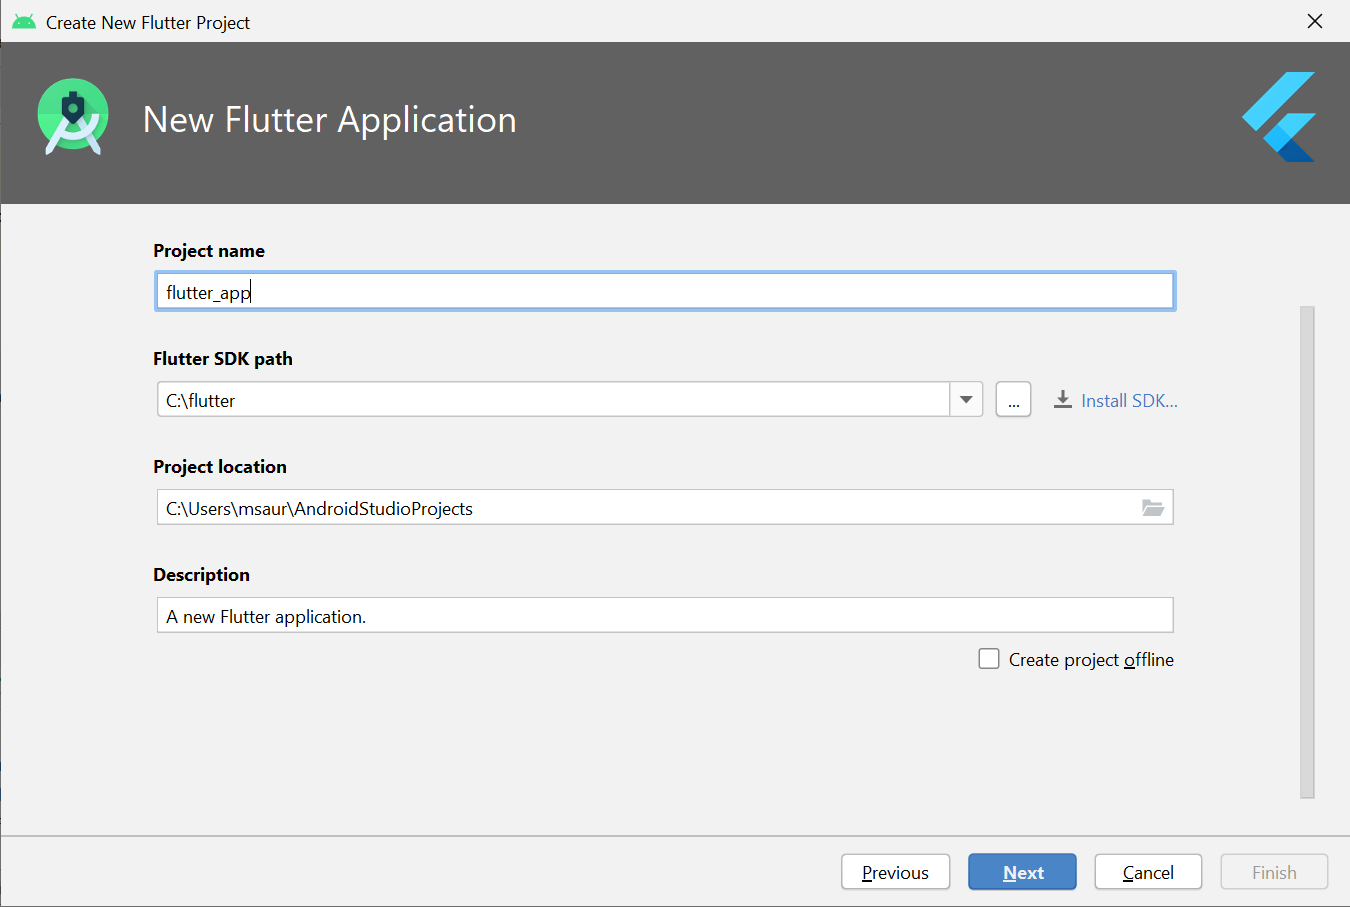Click the ellipsis browse button for SDK path
1350x907 pixels.
(1013, 400)
